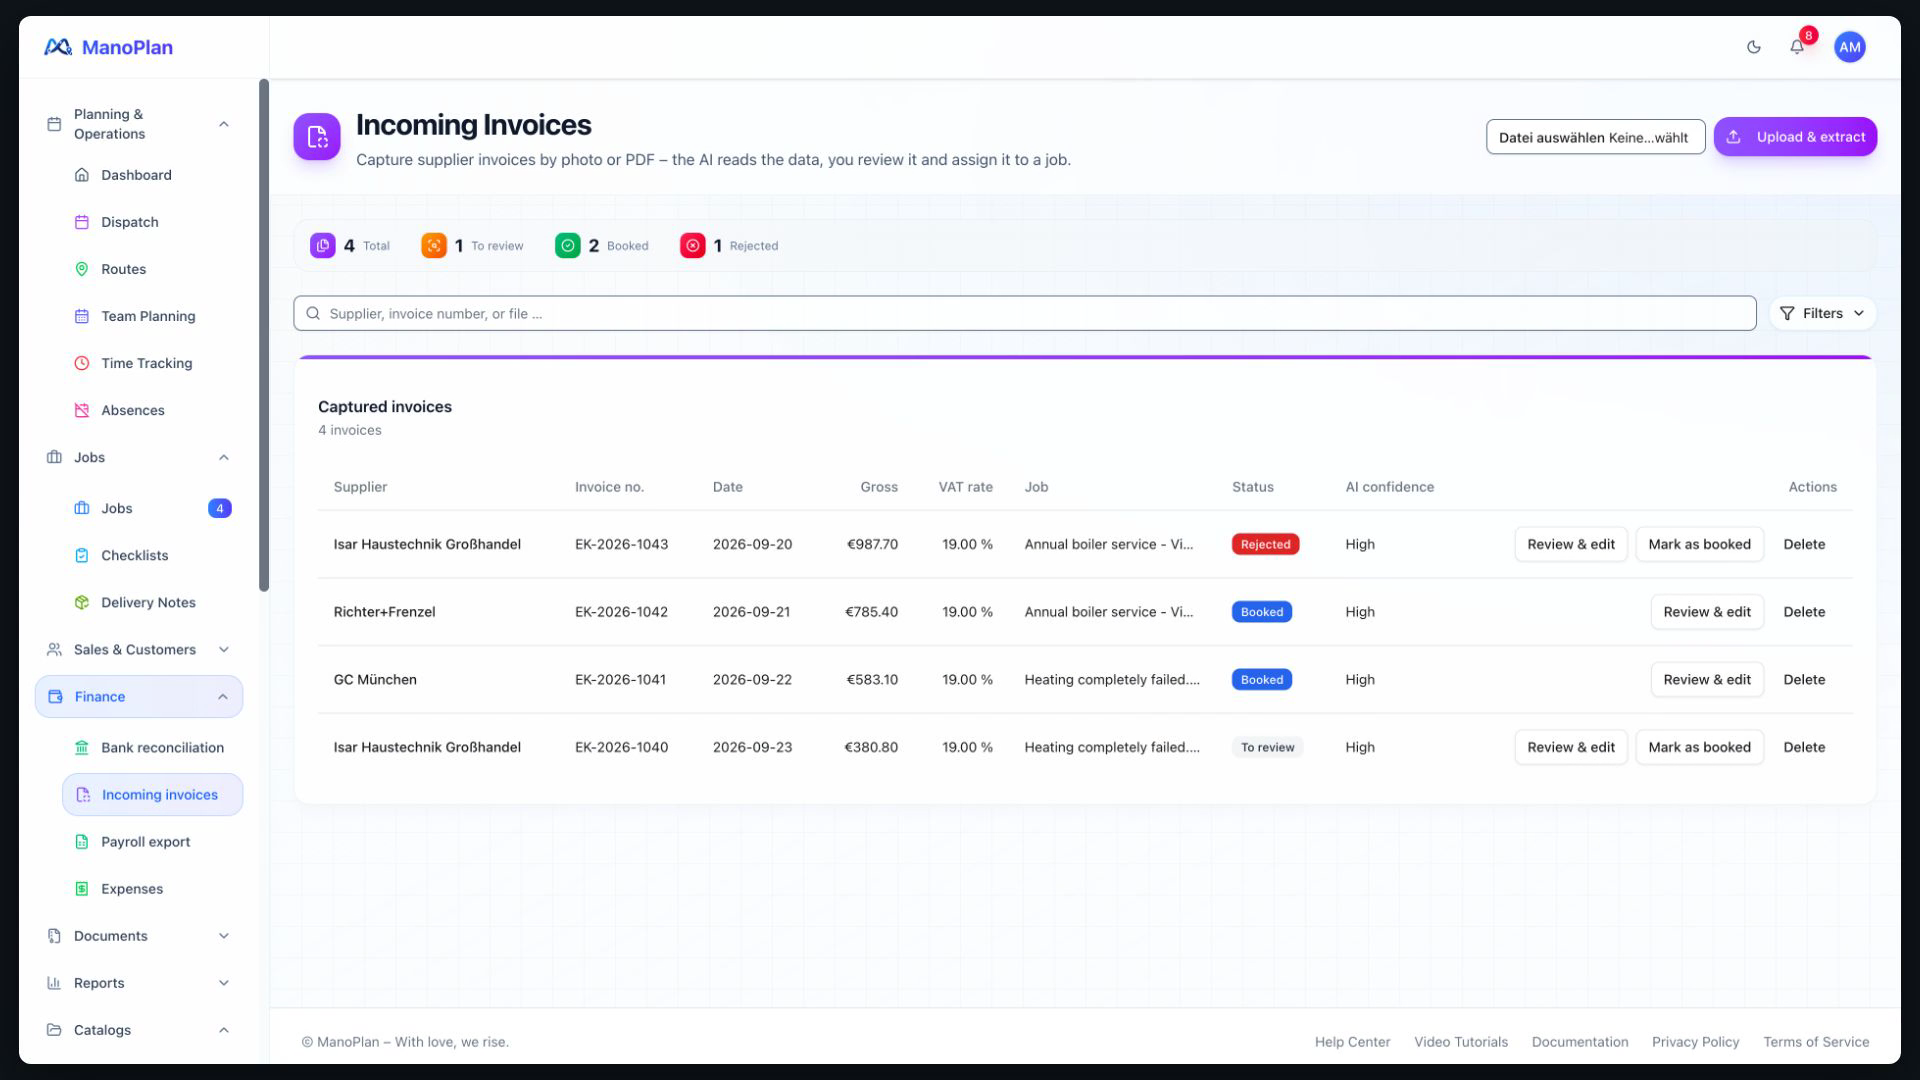
Task: Click the Datei auswählen file chooser
Action: (1595, 137)
